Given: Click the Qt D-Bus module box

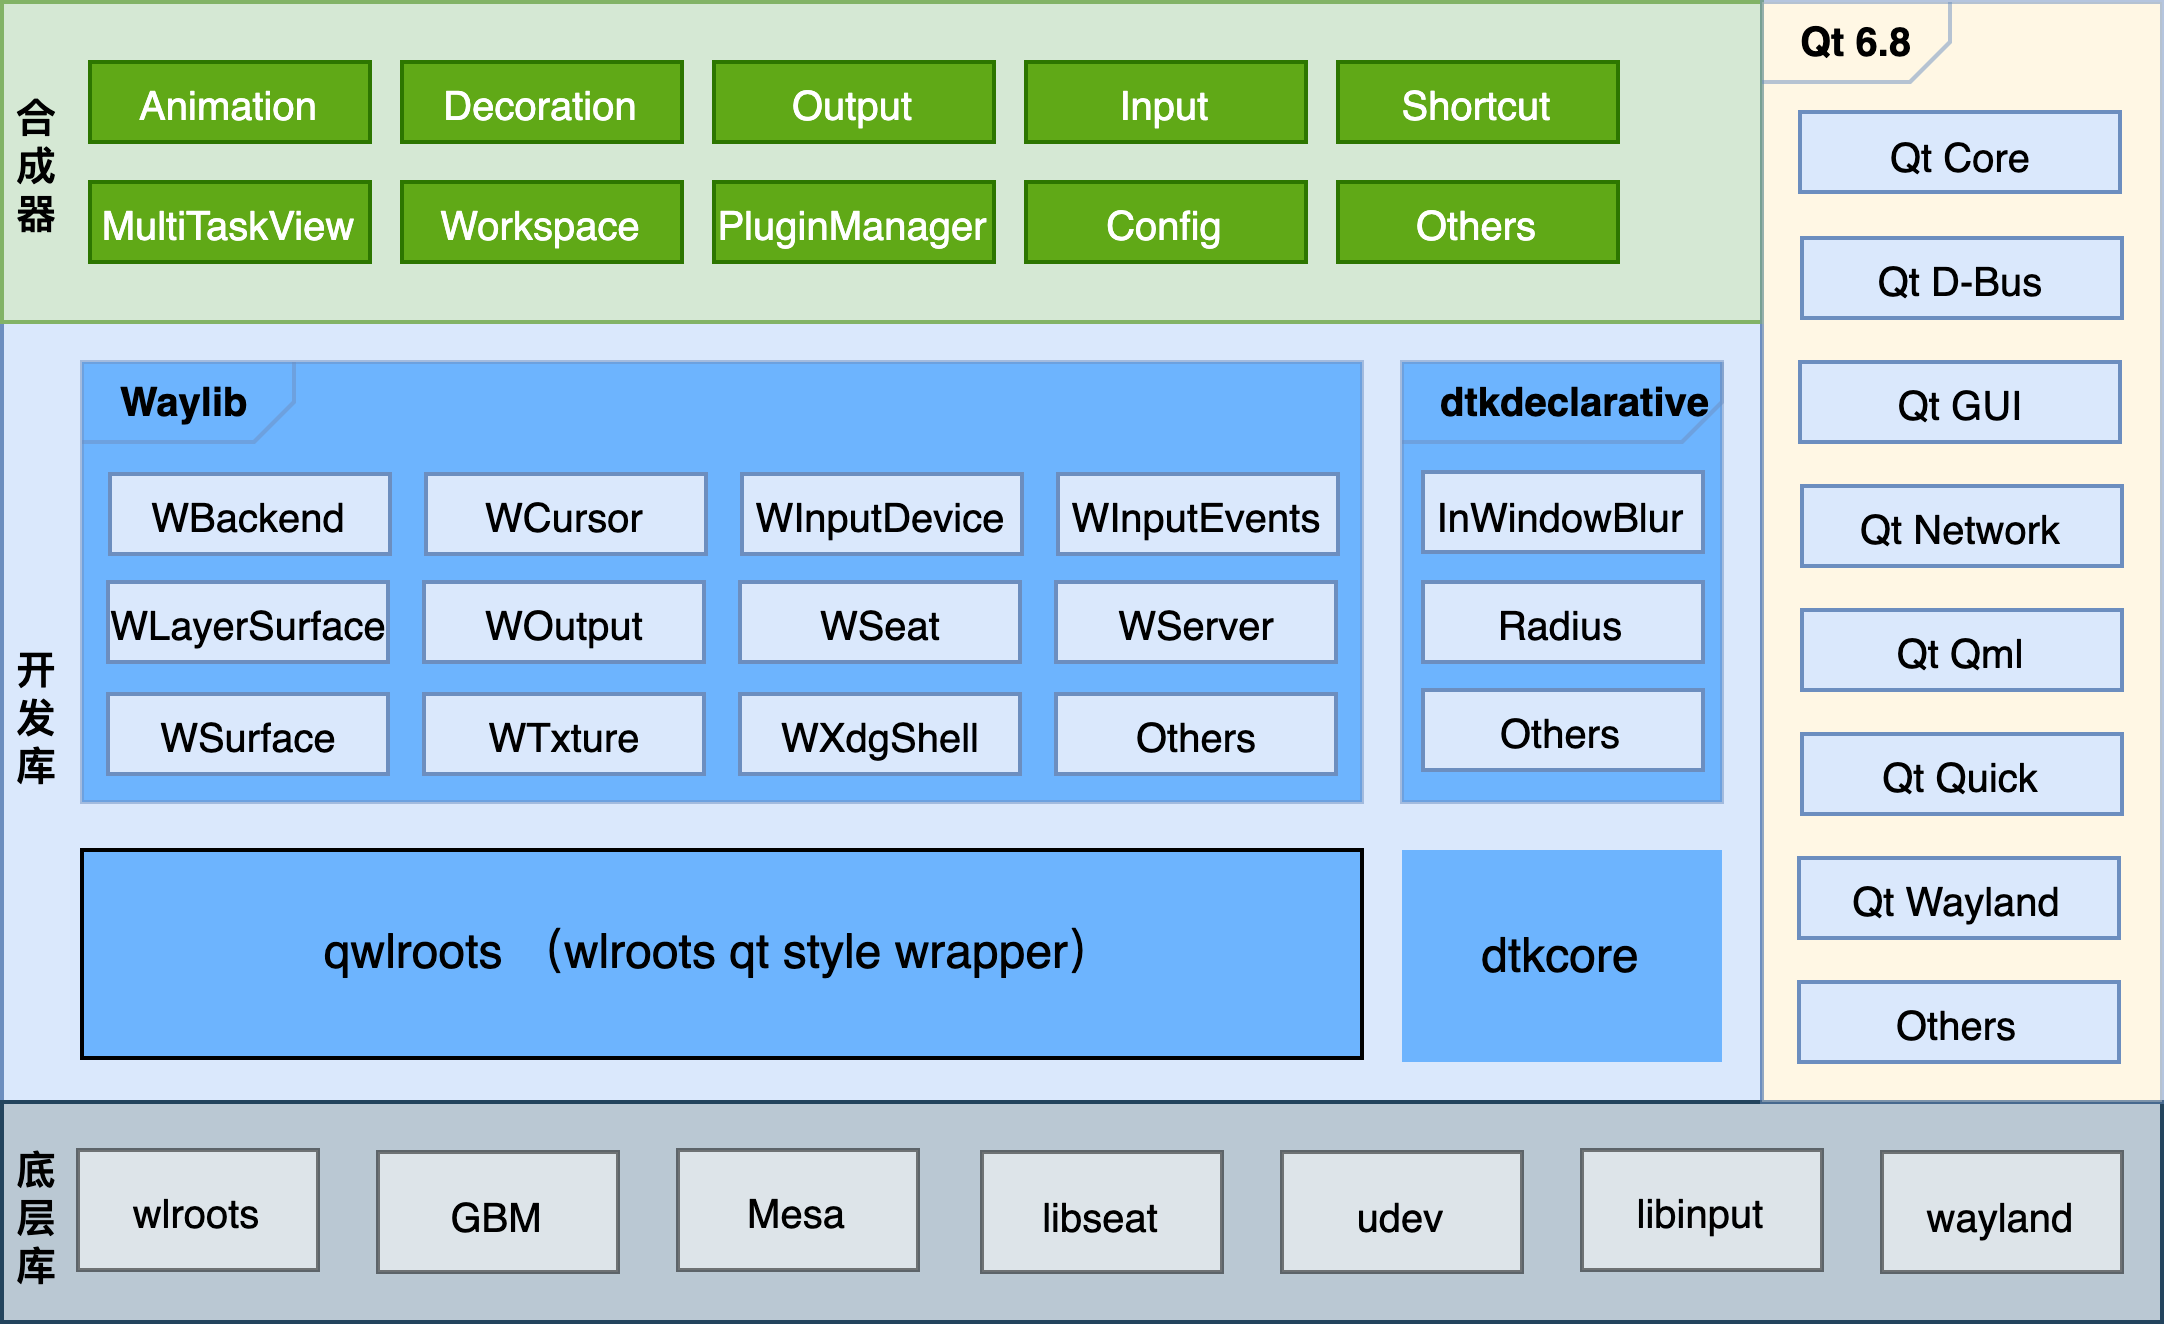Looking at the screenshot, I should click(x=1960, y=279).
